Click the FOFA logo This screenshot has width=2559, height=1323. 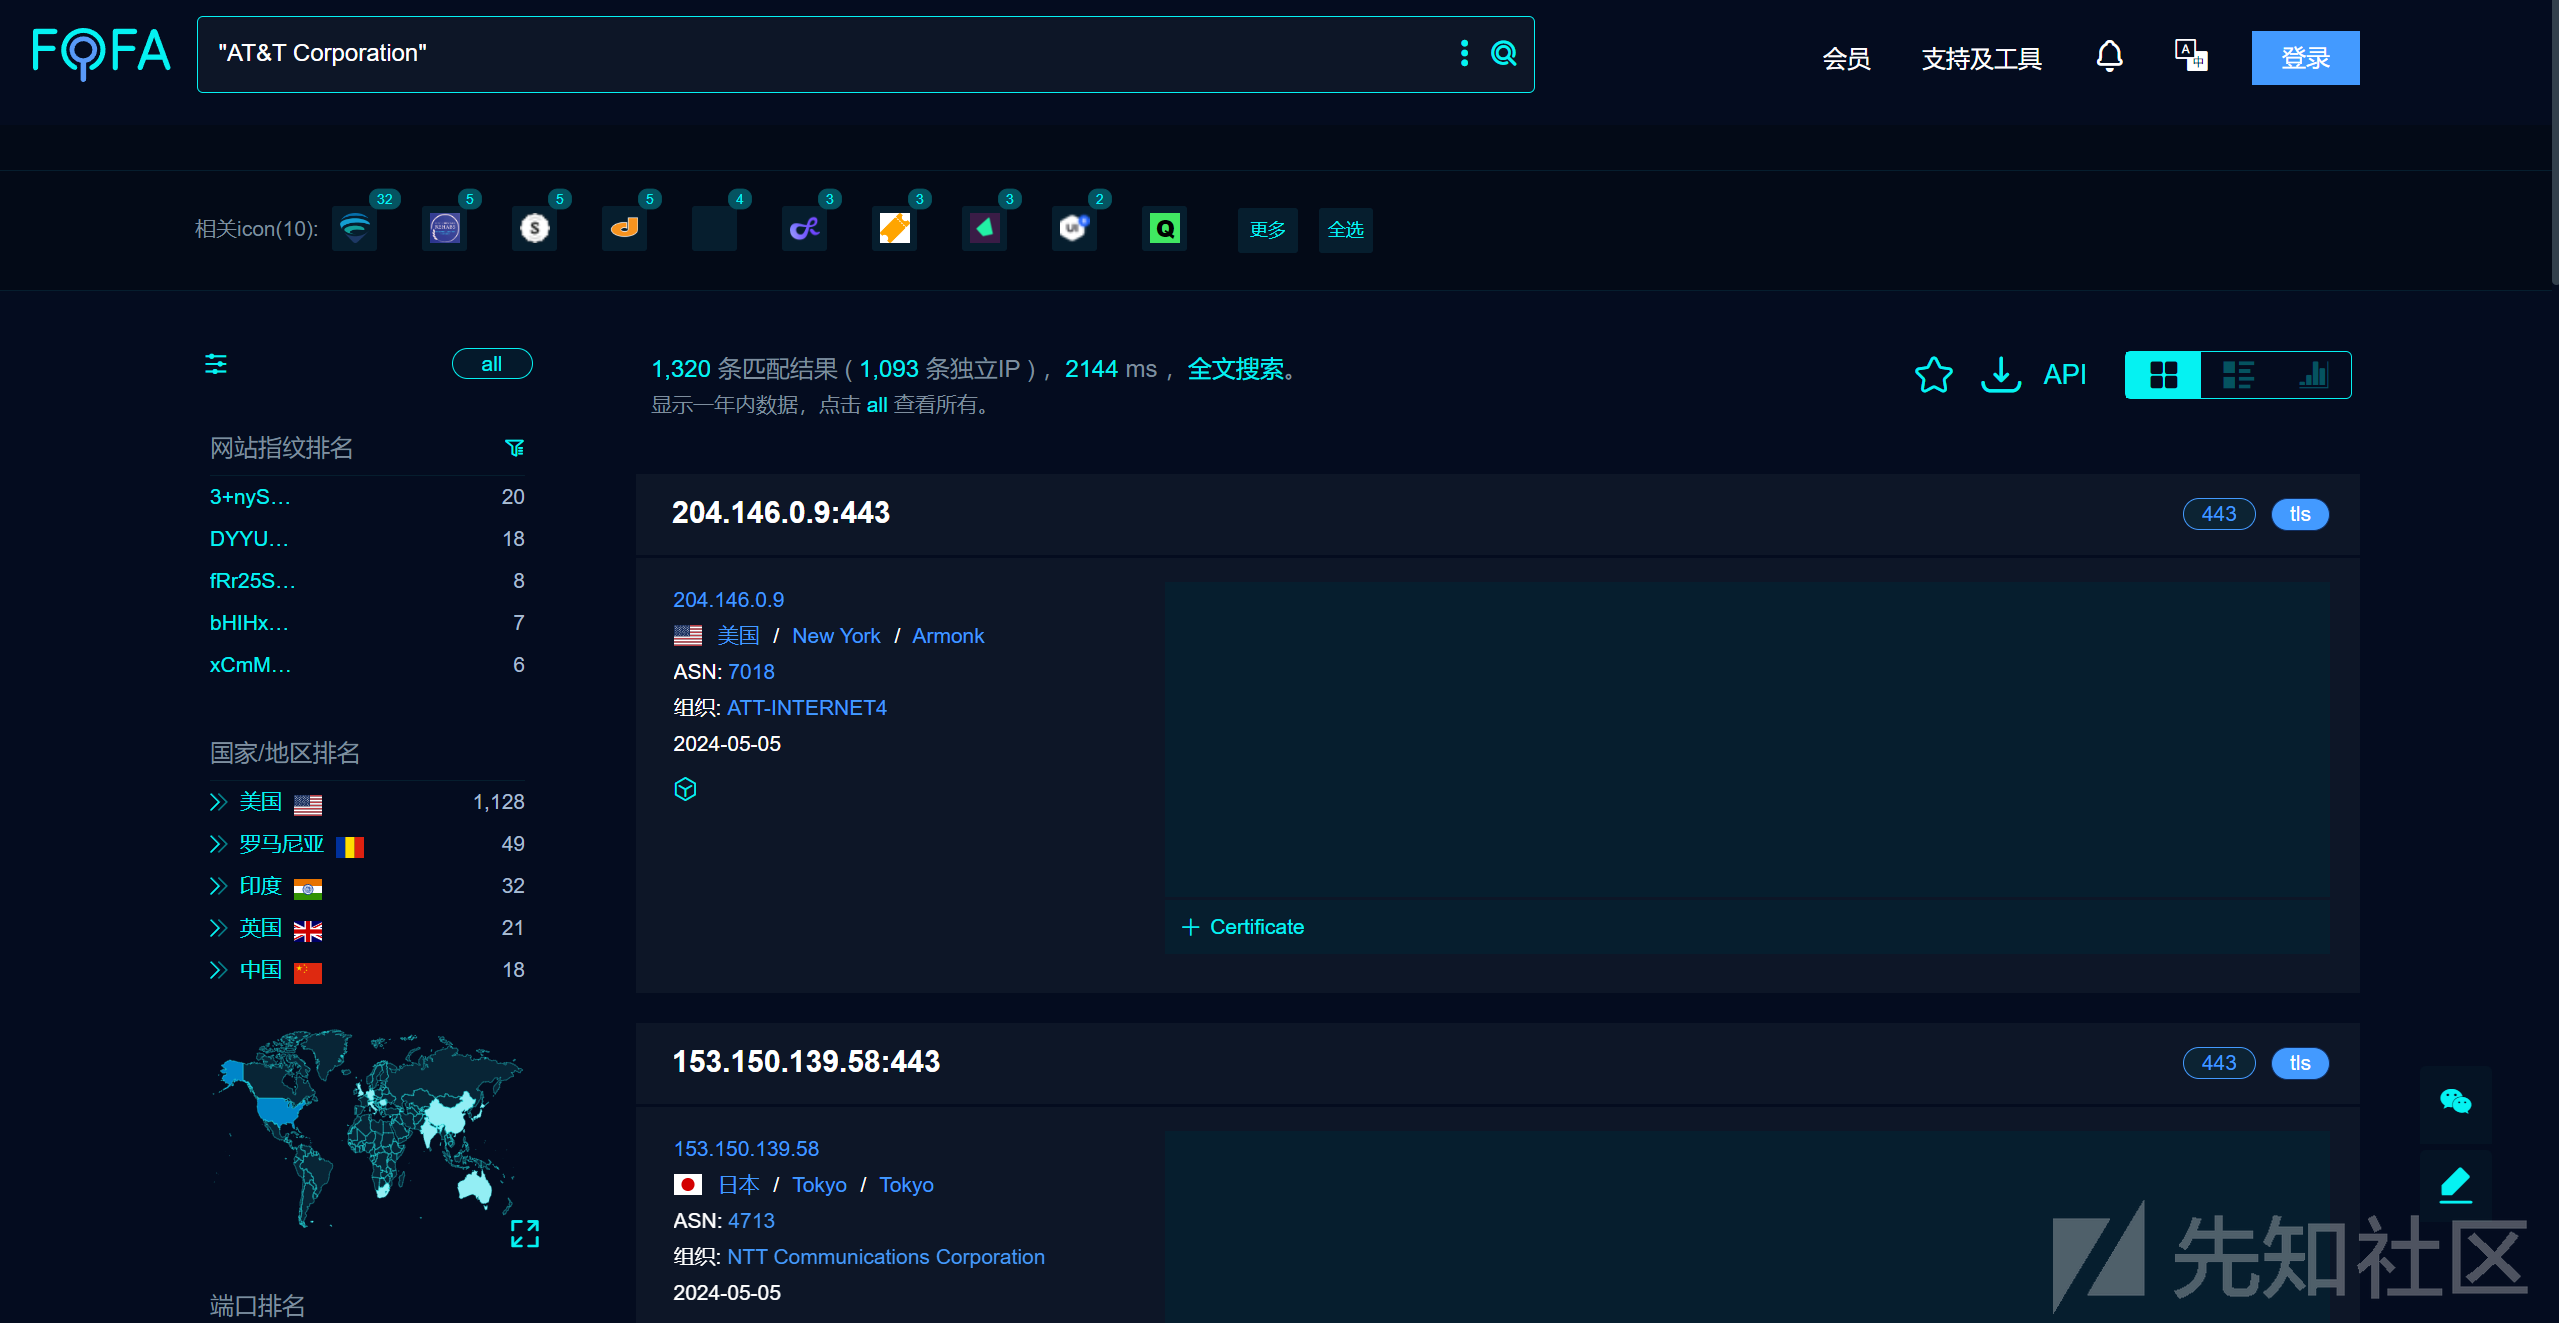101,53
